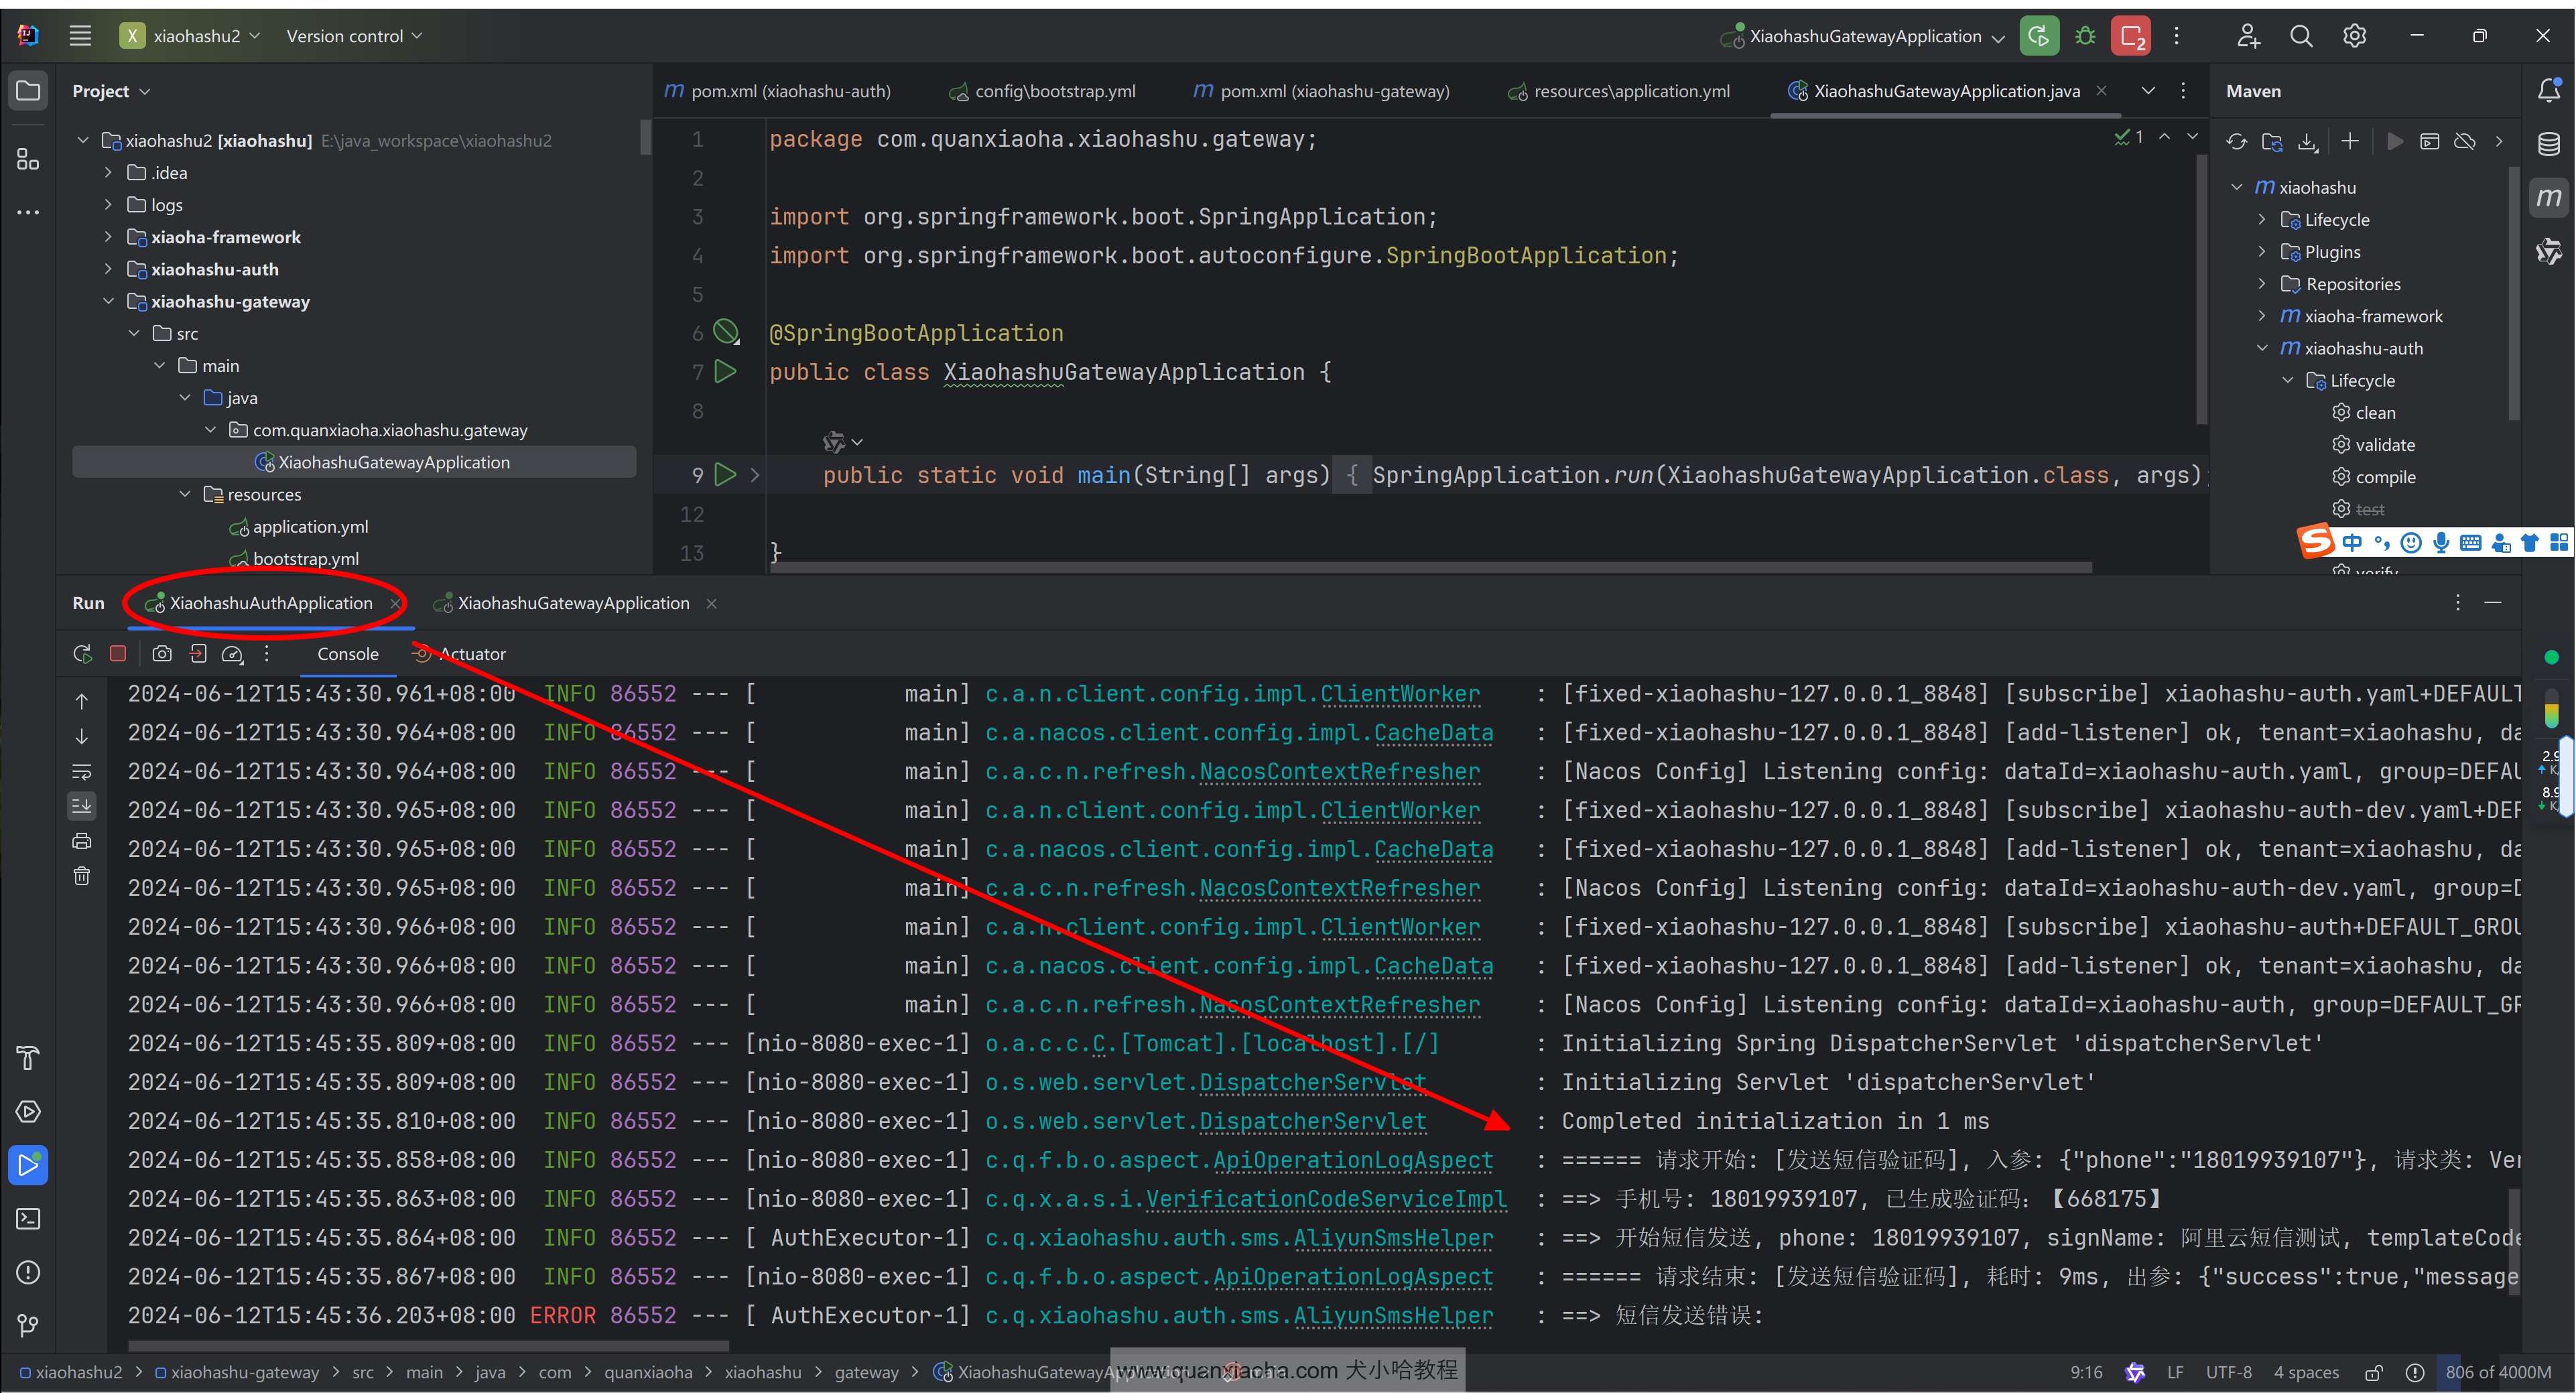The image size is (2576, 1393).
Task: Click the Clear All trash icon in console
Action: (x=82, y=876)
